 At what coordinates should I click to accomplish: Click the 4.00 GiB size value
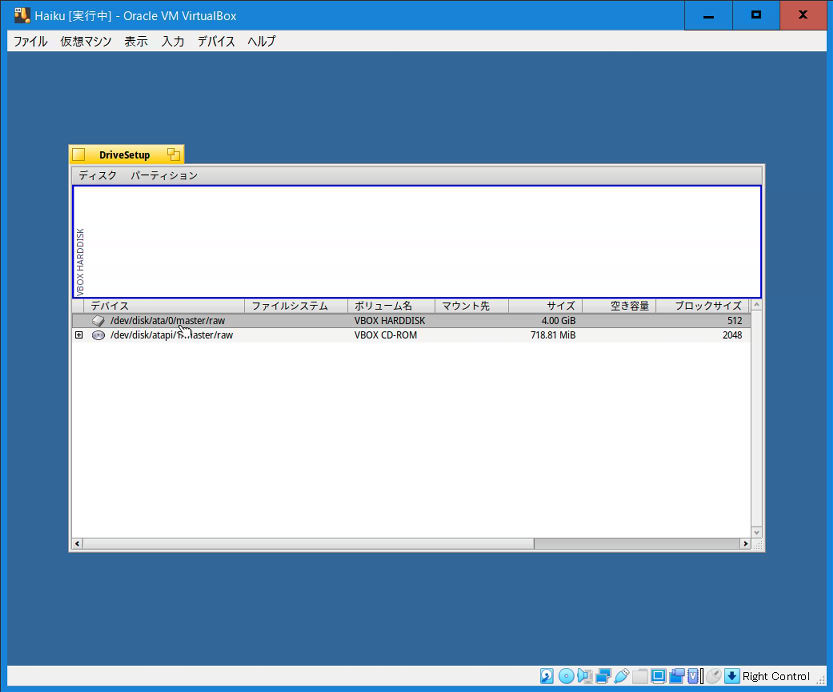558,320
